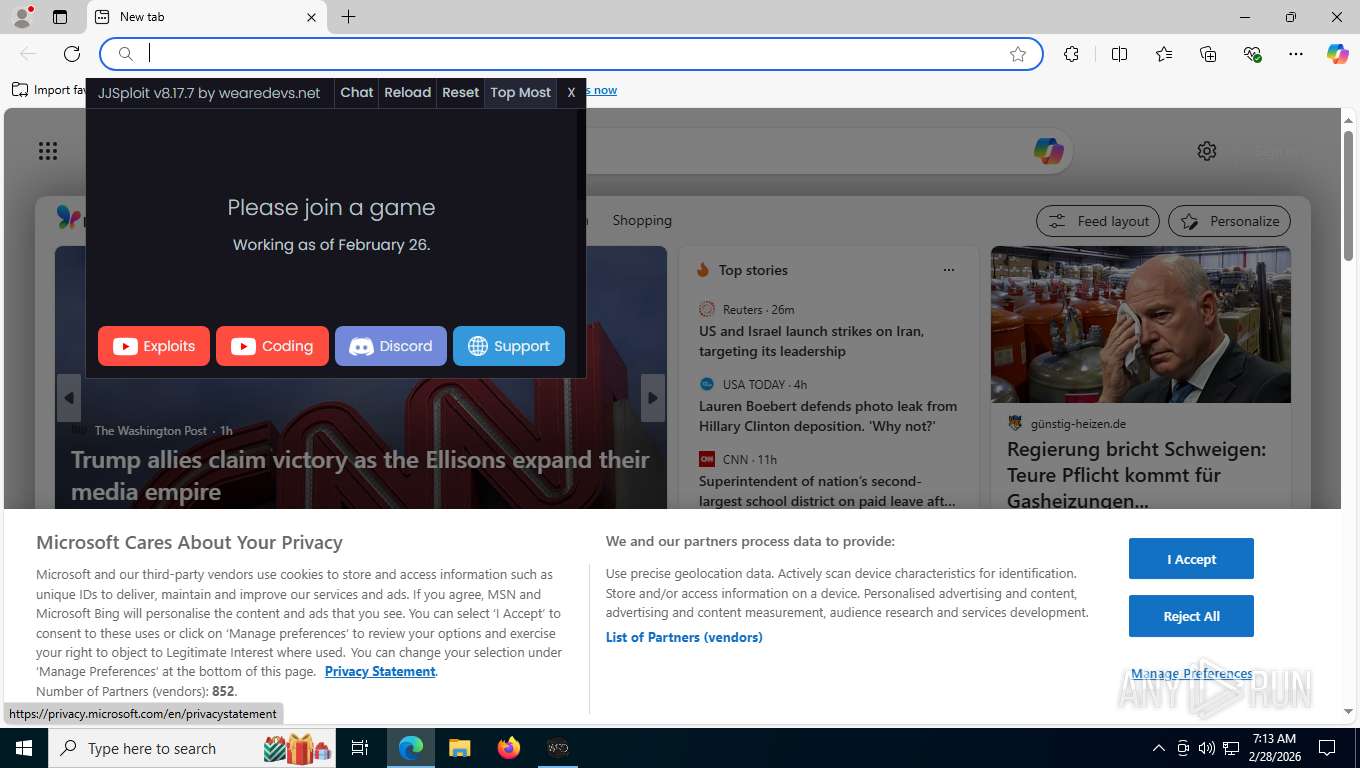Image resolution: width=1360 pixels, height=768 pixels.
Task: Open JJSploit taskbar icon
Action: (x=558, y=748)
